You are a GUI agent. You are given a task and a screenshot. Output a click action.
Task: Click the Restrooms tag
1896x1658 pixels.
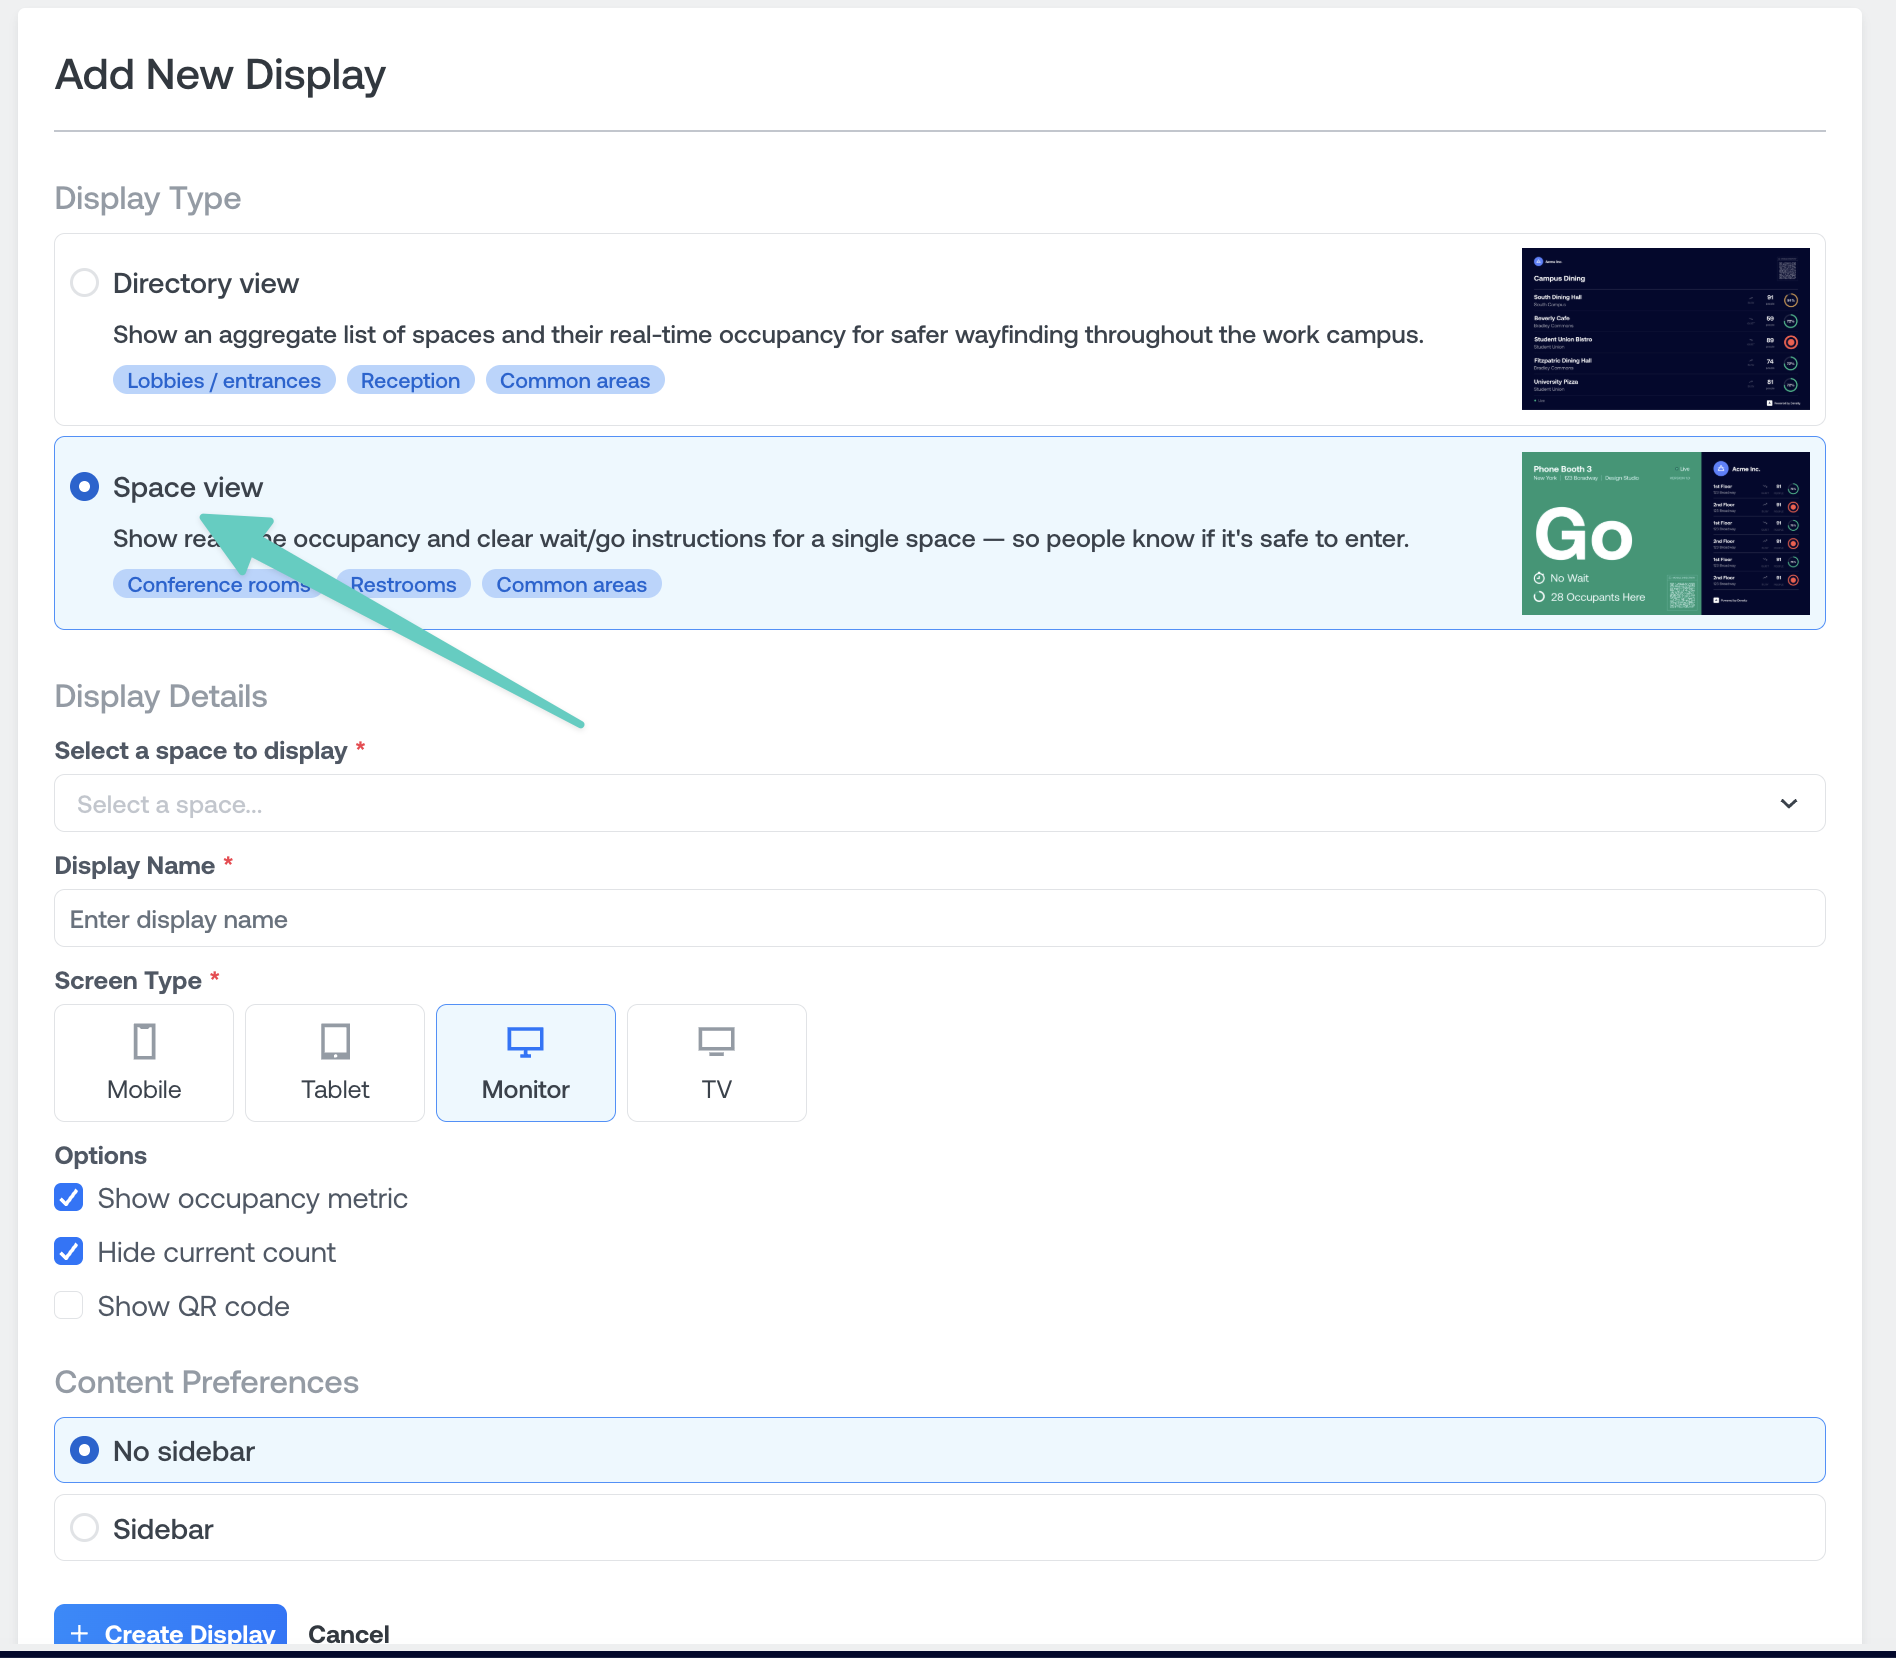[404, 584]
